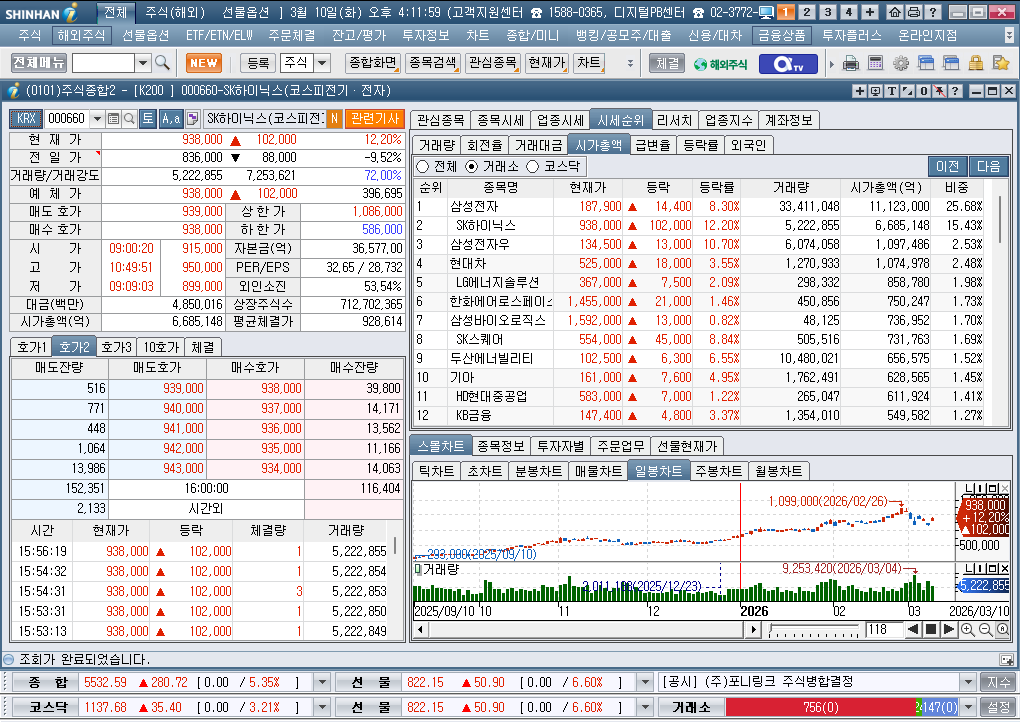Image resolution: width=1020 pixels, height=722 pixels.
Task: Switch to virtual screen 2
Action: (807, 12)
